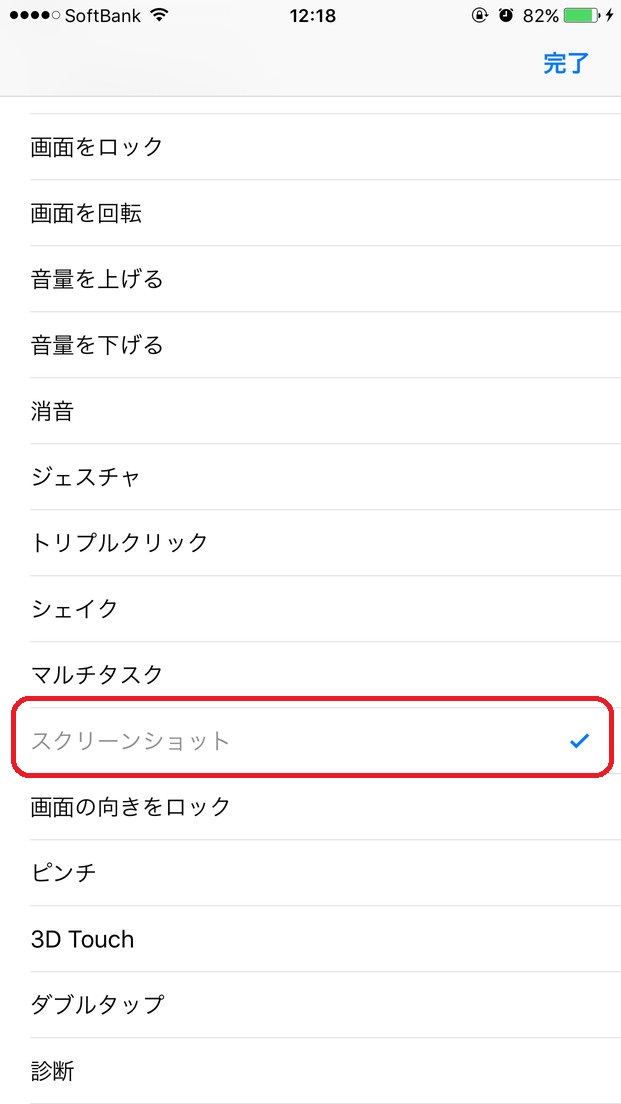Choose 画面の向きをロック option
This screenshot has width=621, height=1104.
pyautogui.click(x=310, y=807)
